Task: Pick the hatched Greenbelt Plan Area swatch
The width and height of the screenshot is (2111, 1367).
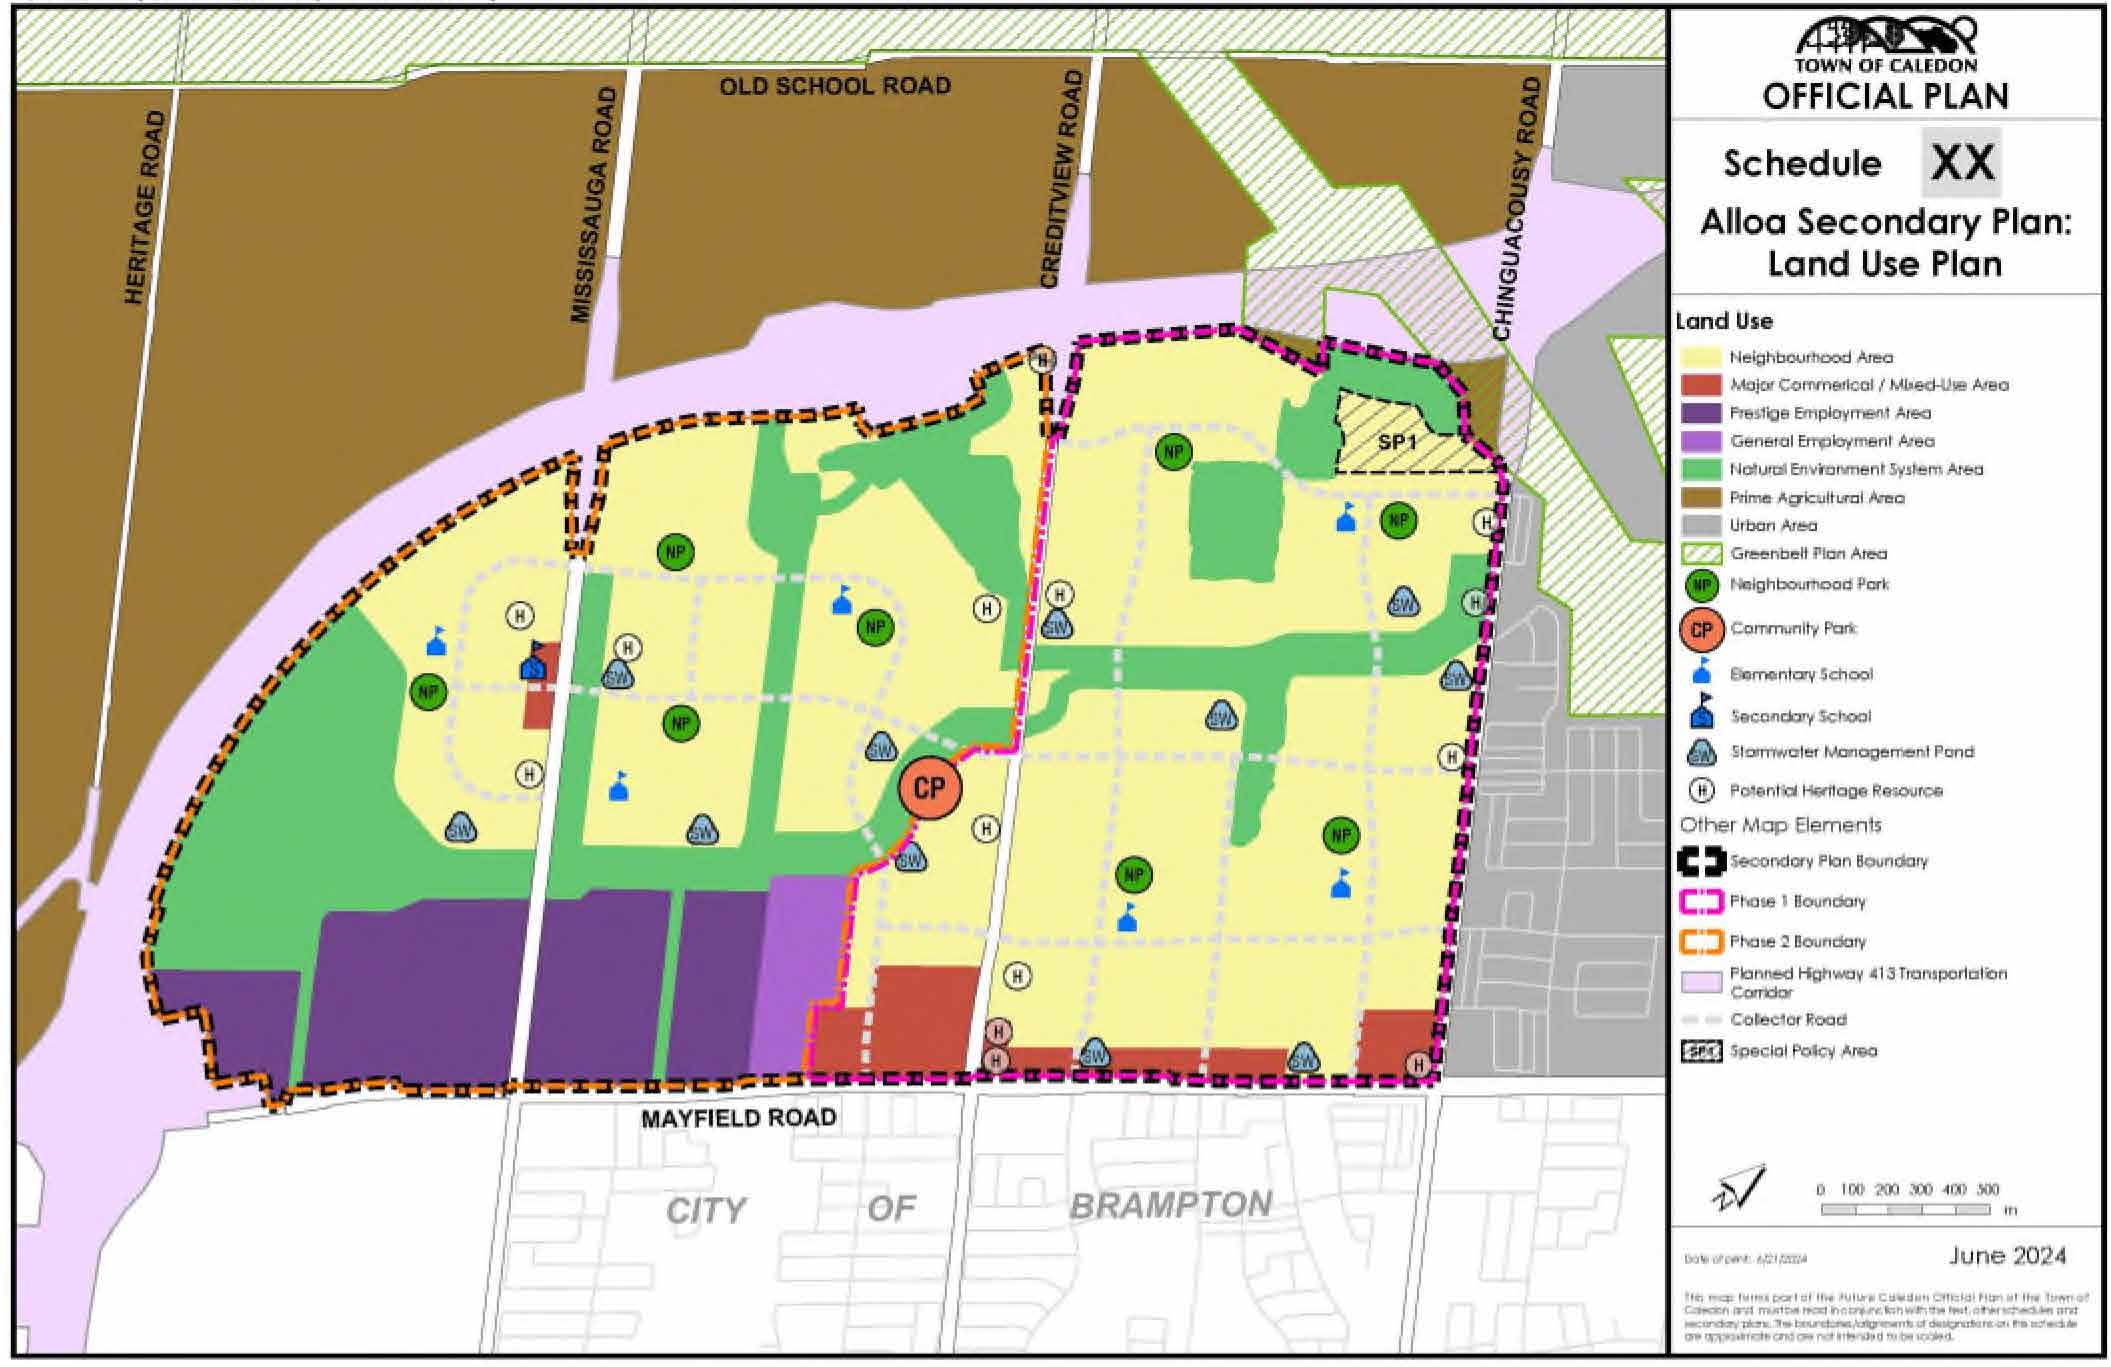Action: tap(1700, 553)
